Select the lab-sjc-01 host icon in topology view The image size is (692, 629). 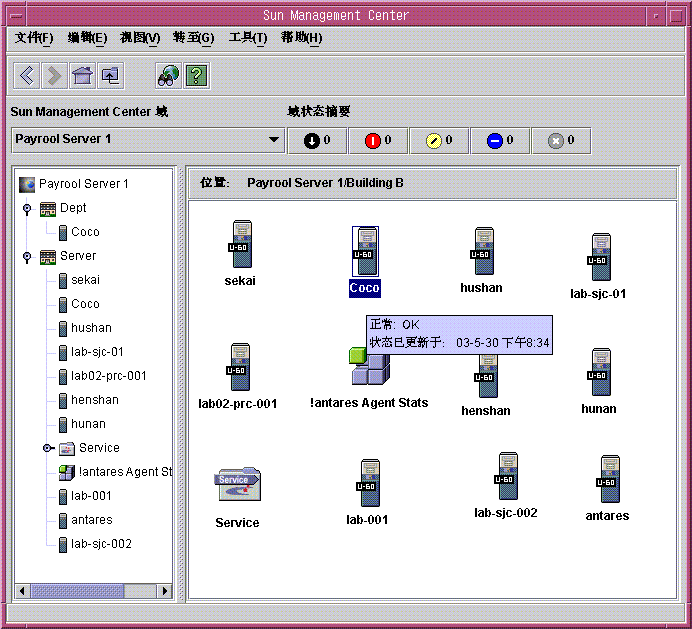coord(599,257)
